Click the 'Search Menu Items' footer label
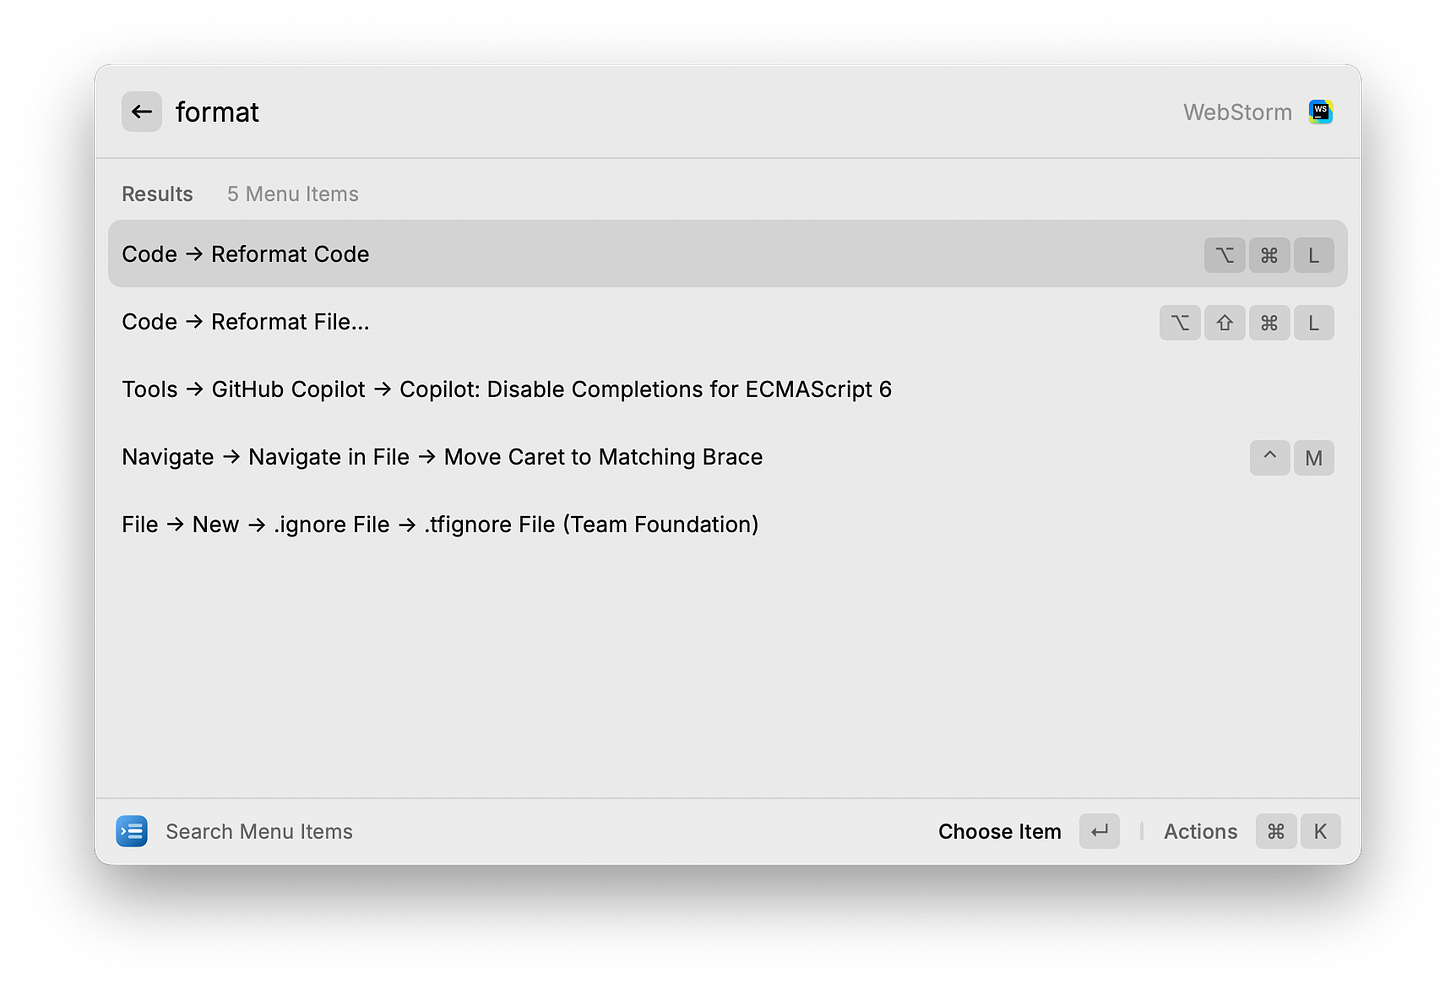Image resolution: width=1456 pixels, height=990 pixels. coord(259,831)
